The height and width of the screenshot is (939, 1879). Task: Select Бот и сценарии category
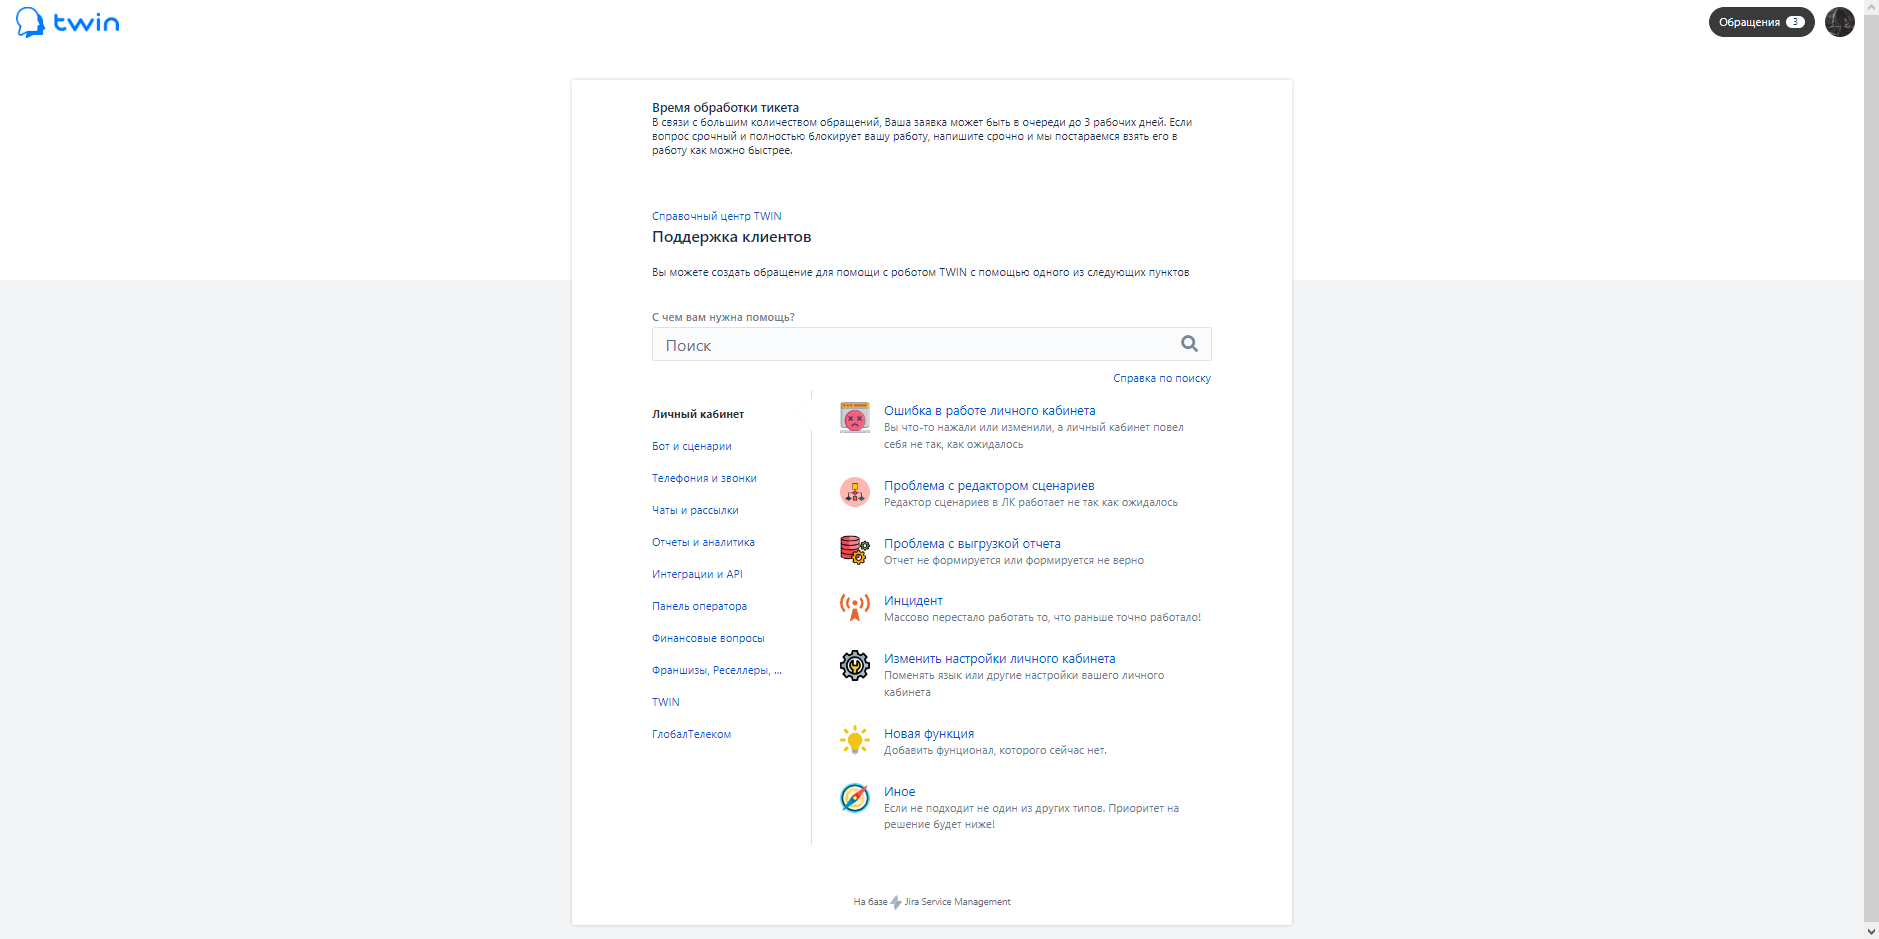click(x=692, y=446)
